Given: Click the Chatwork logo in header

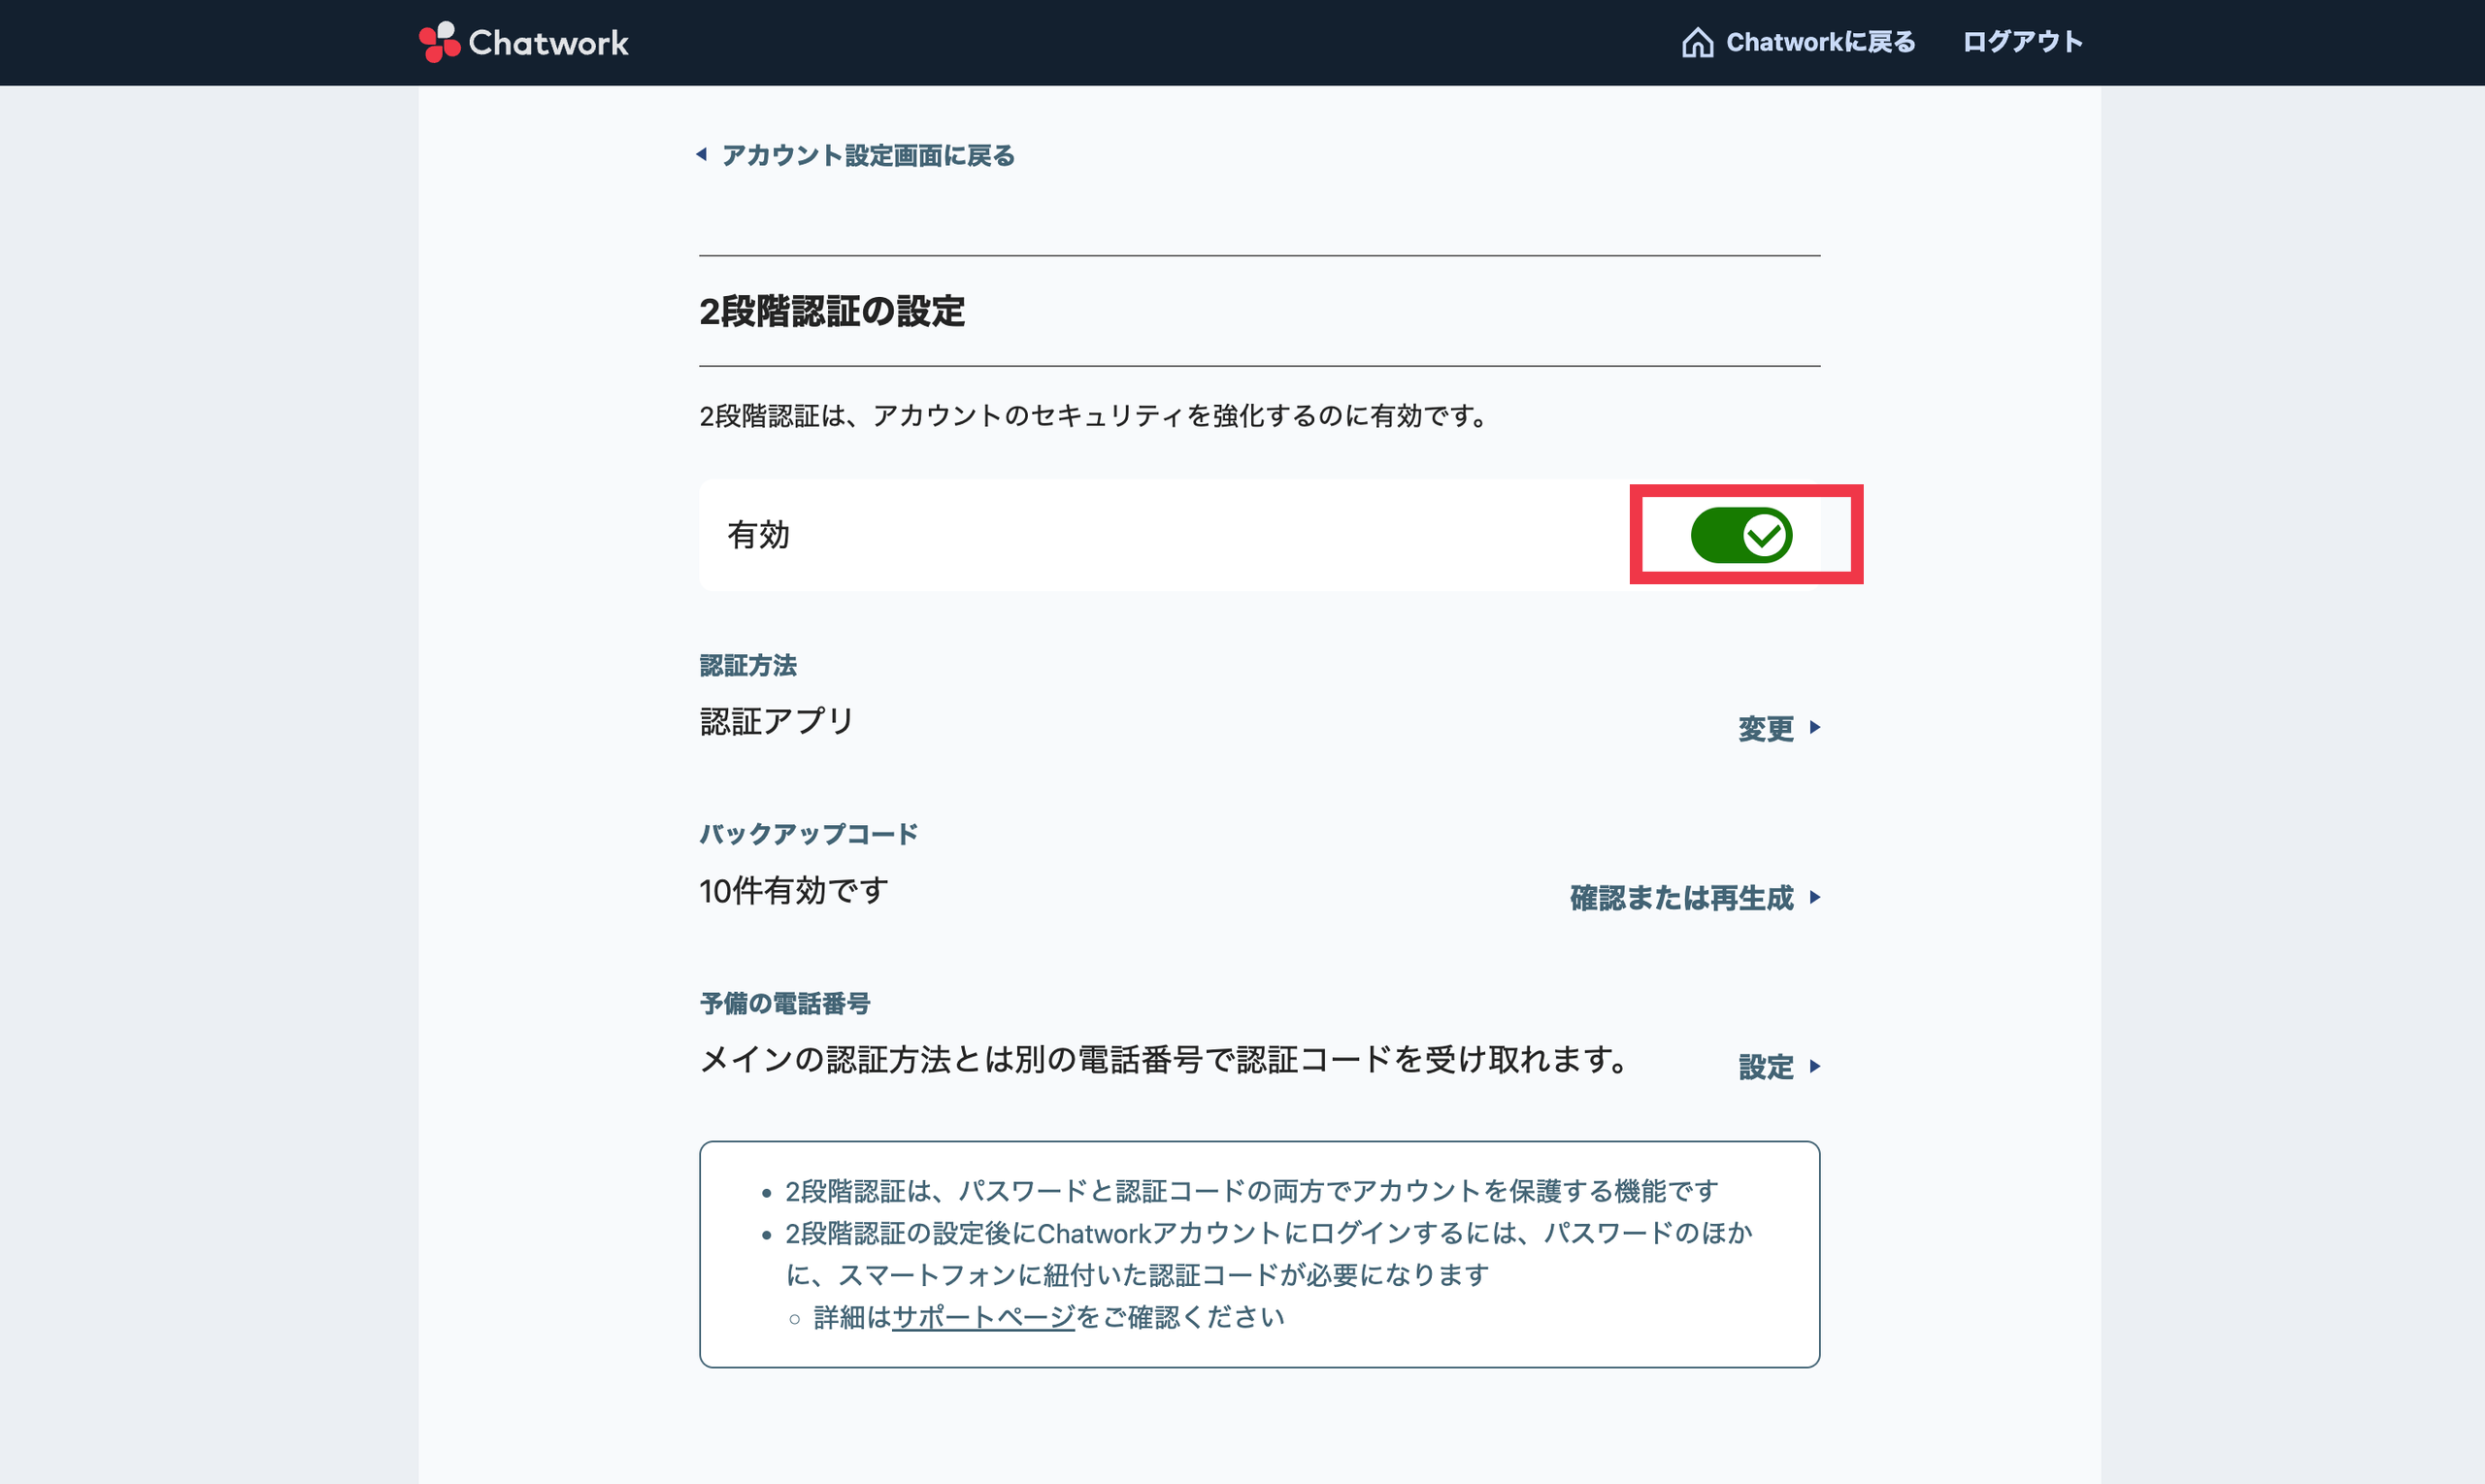Looking at the screenshot, I should (524, 42).
